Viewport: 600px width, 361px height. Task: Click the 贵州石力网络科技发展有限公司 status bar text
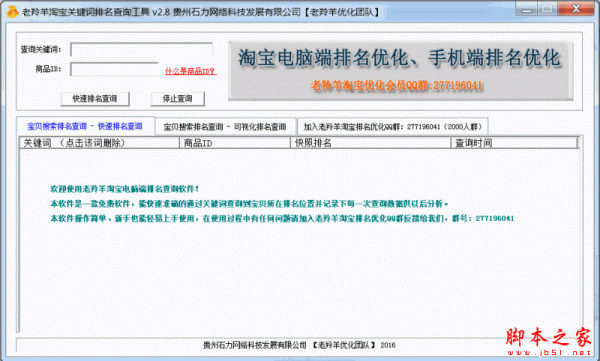point(299,345)
